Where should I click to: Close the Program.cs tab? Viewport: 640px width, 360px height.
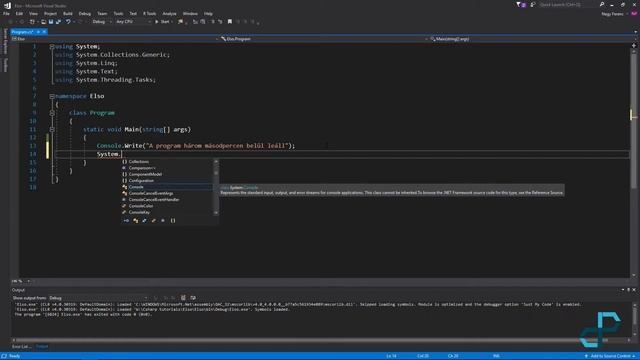tap(44, 32)
